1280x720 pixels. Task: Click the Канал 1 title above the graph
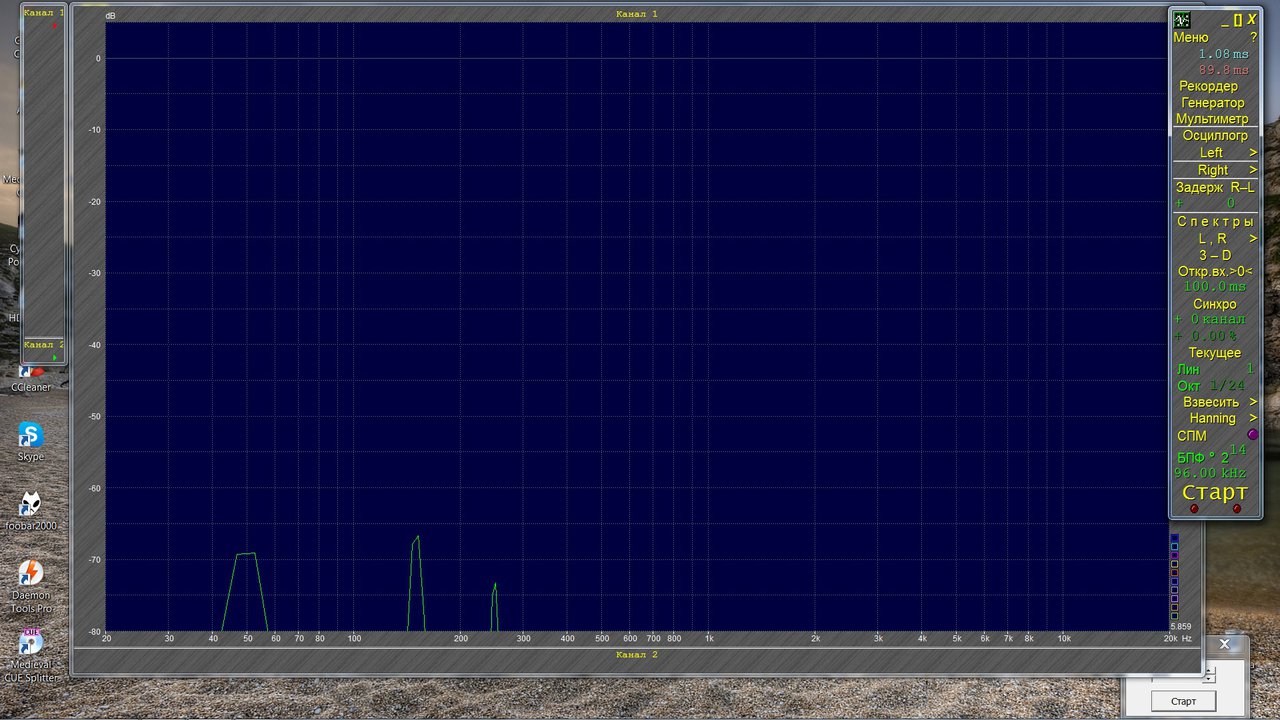(x=637, y=14)
